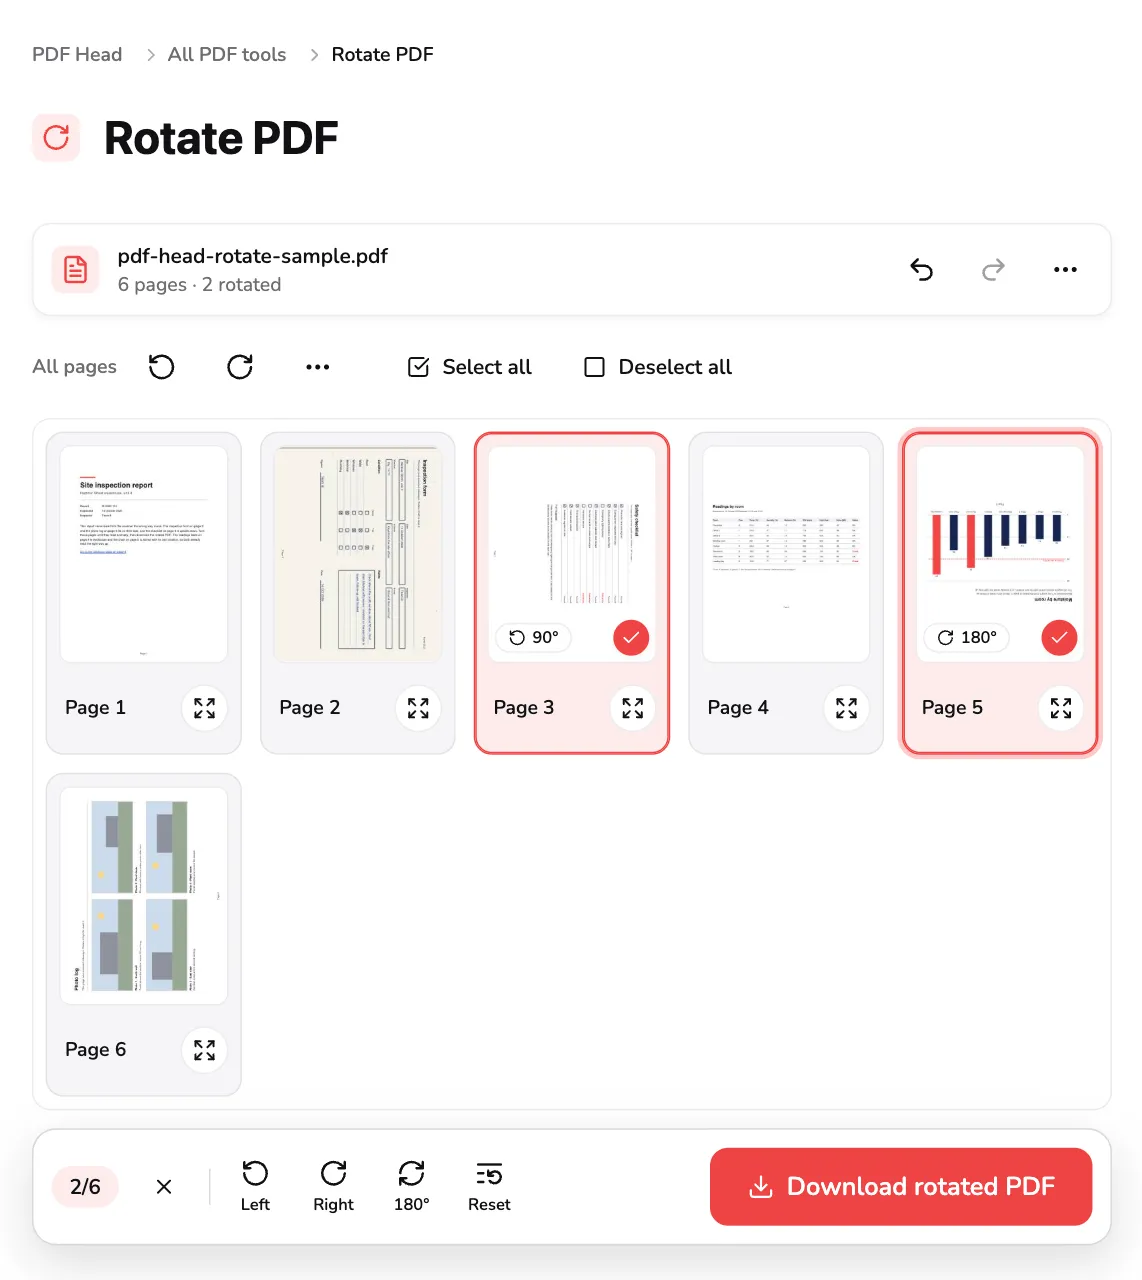The image size is (1142, 1280).
Task: Reset rotation of selected pages
Action: click(489, 1186)
